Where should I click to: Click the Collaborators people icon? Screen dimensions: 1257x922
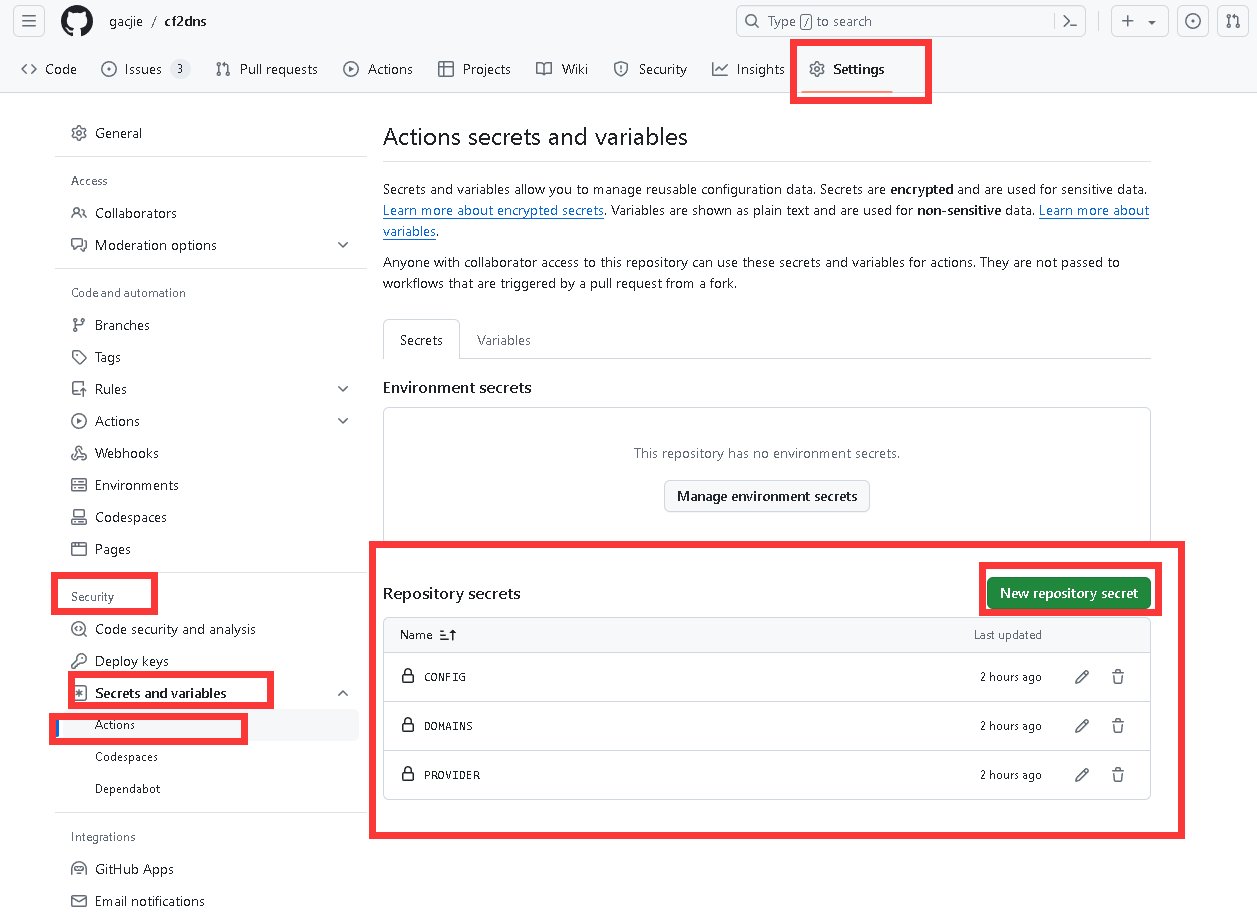pos(79,213)
